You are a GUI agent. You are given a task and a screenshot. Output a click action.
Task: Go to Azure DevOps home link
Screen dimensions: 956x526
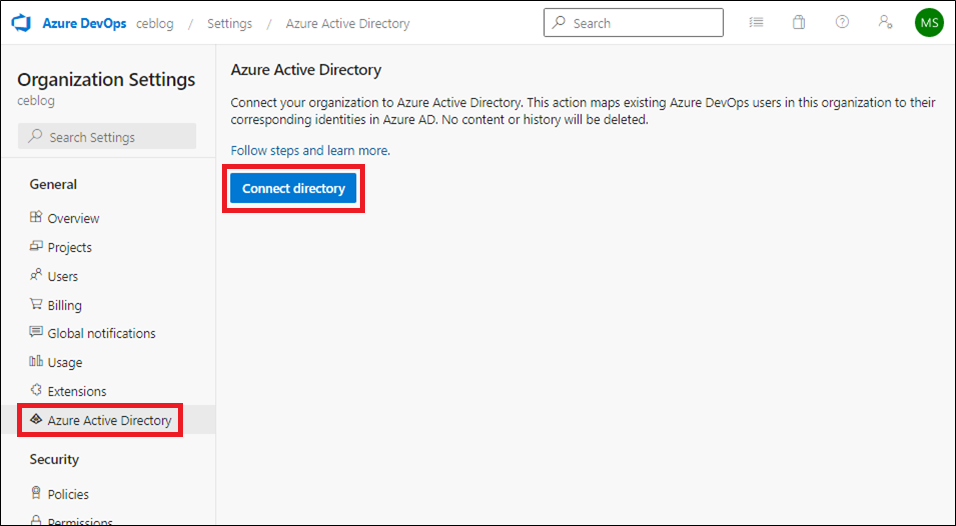click(84, 24)
